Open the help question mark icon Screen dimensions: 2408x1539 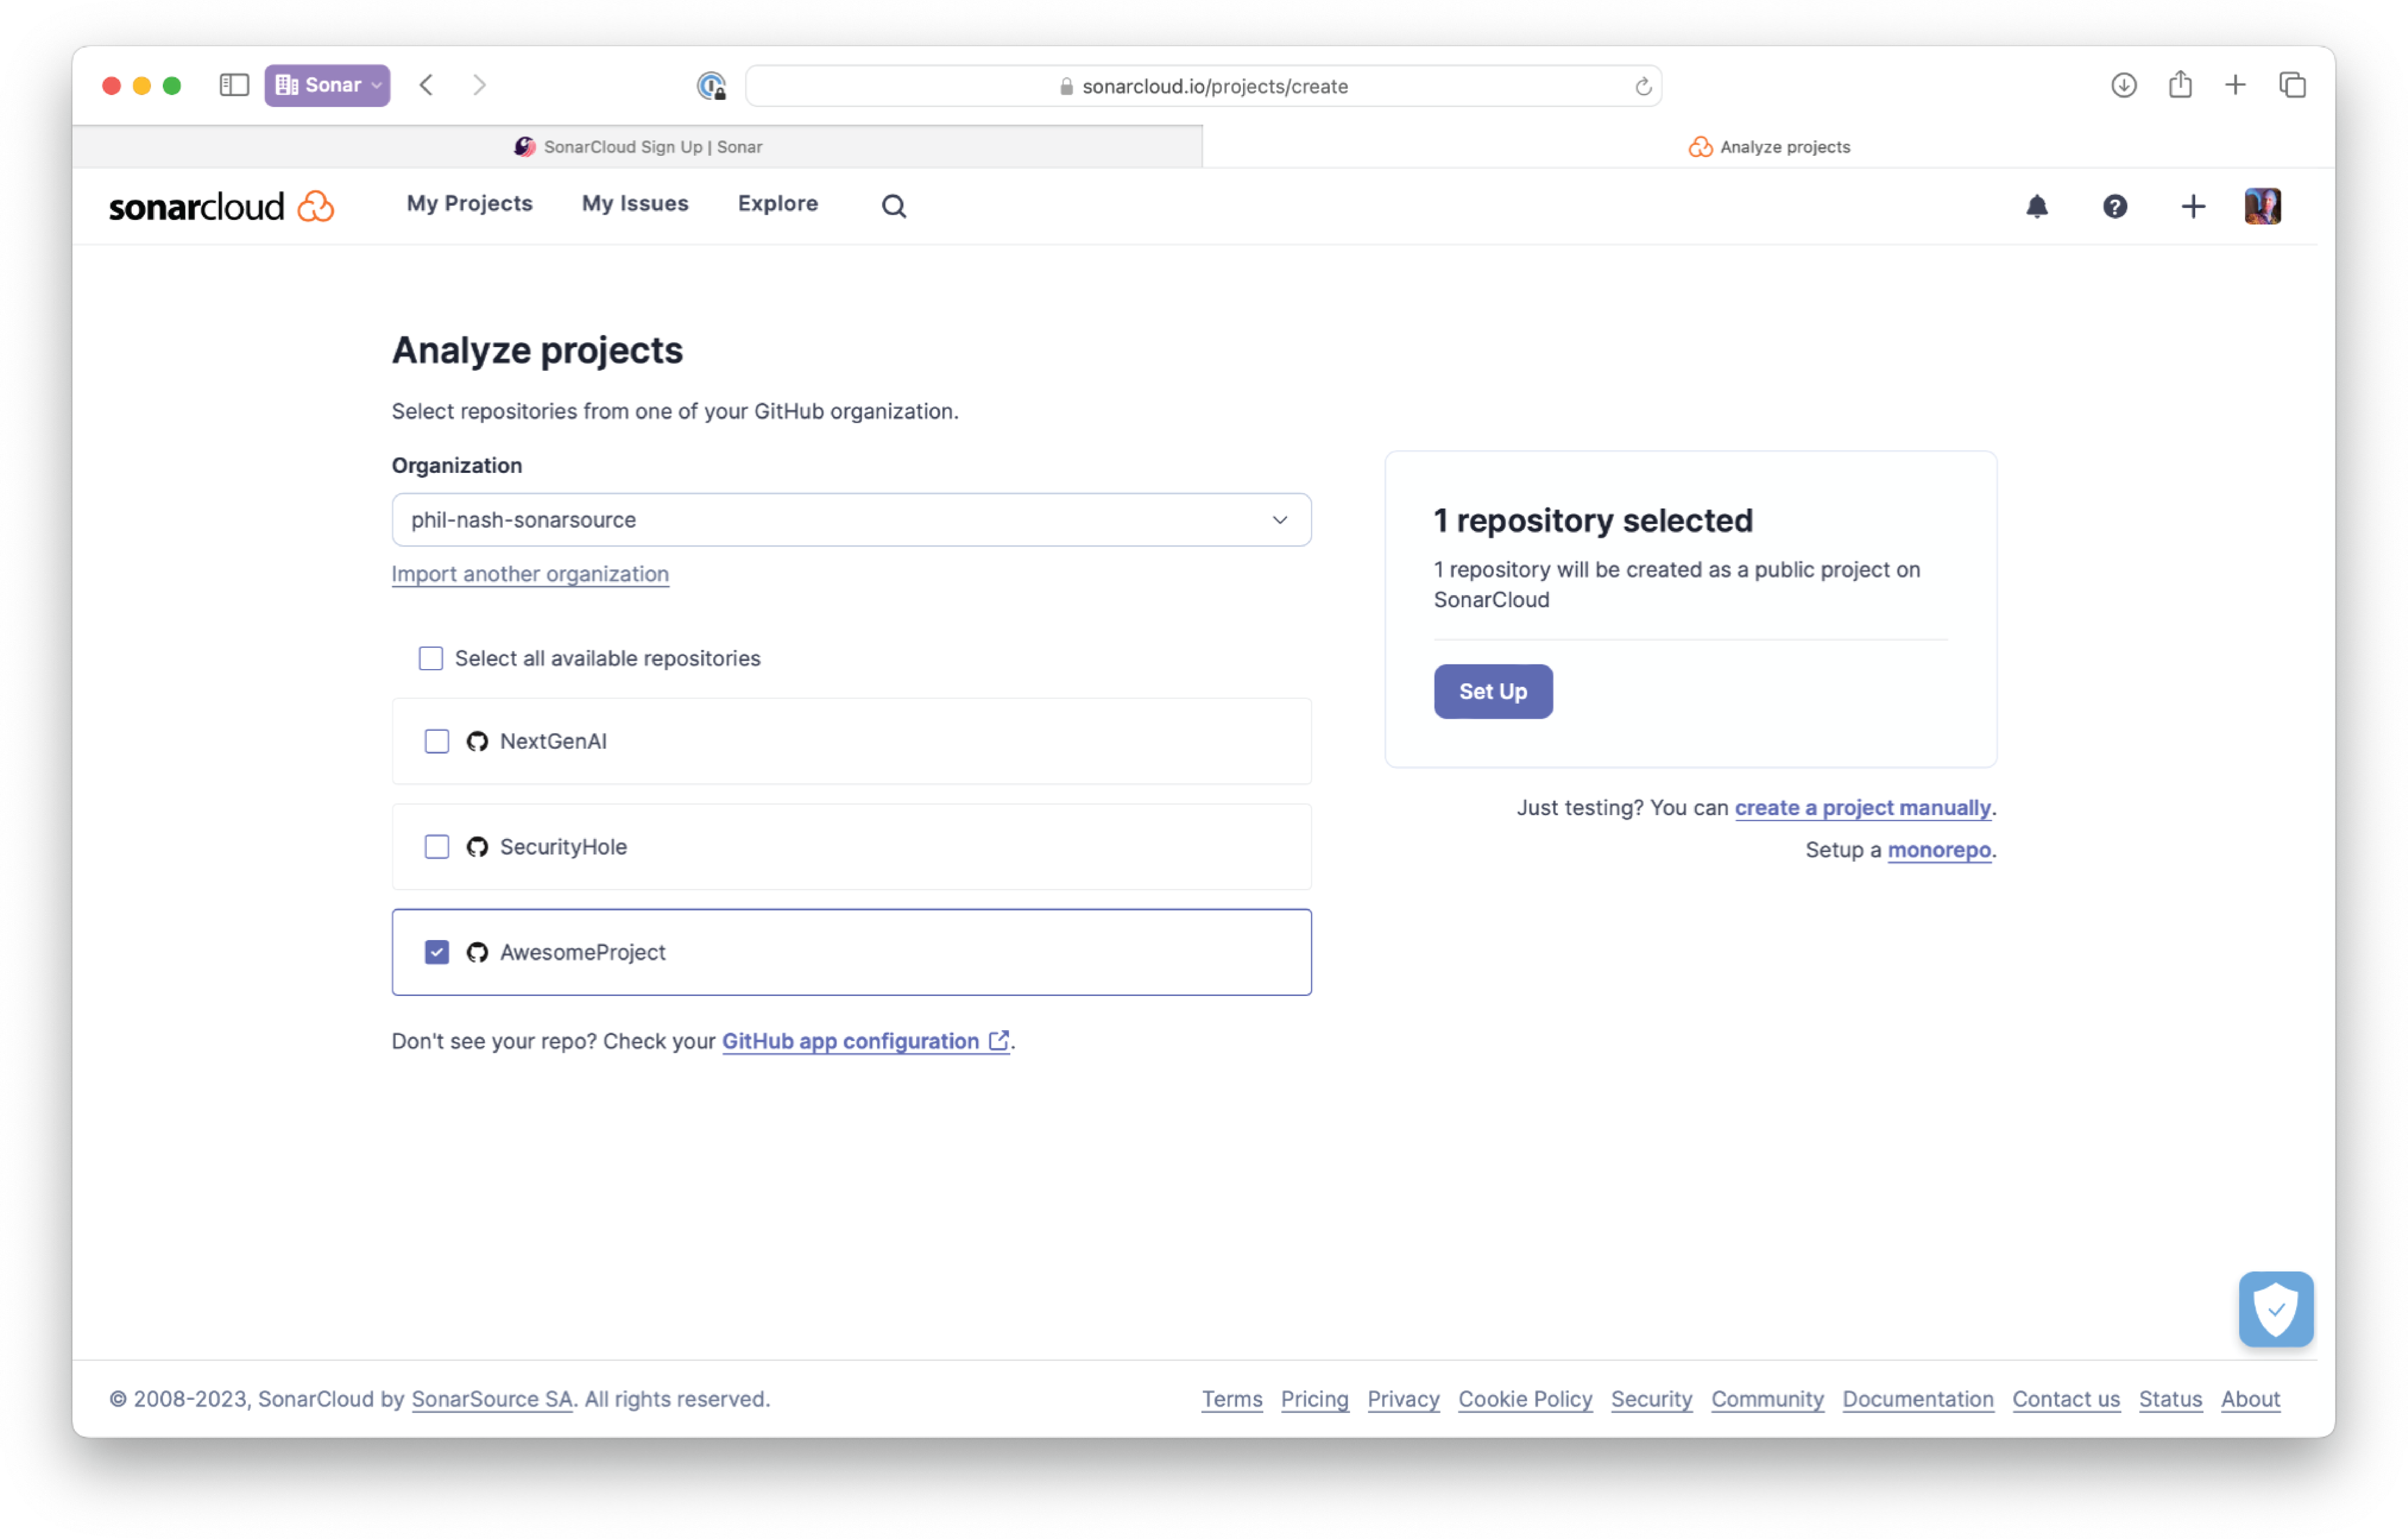[x=2115, y=206]
